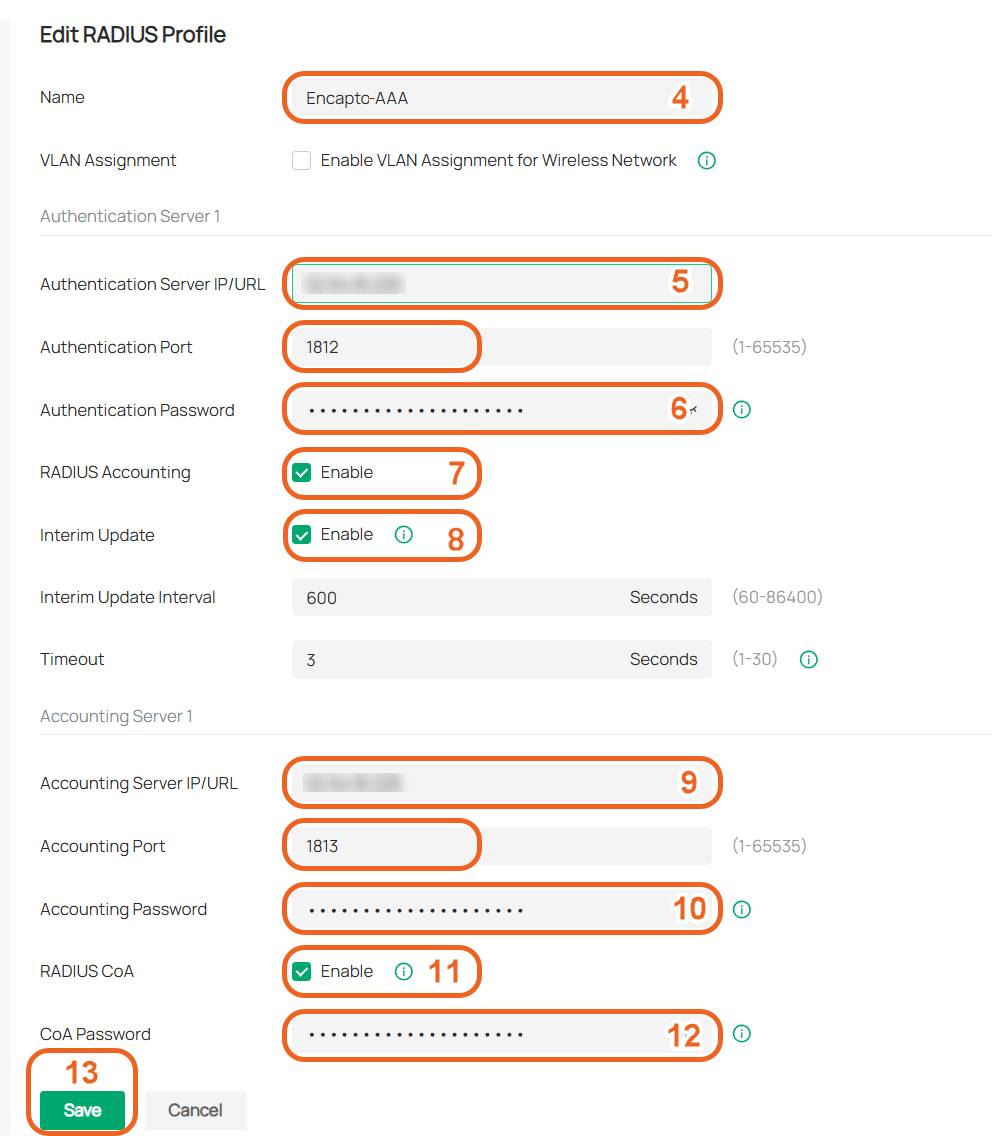Toggle the RADIUS Accounting Enable checkbox
992x1136 pixels.
point(301,472)
